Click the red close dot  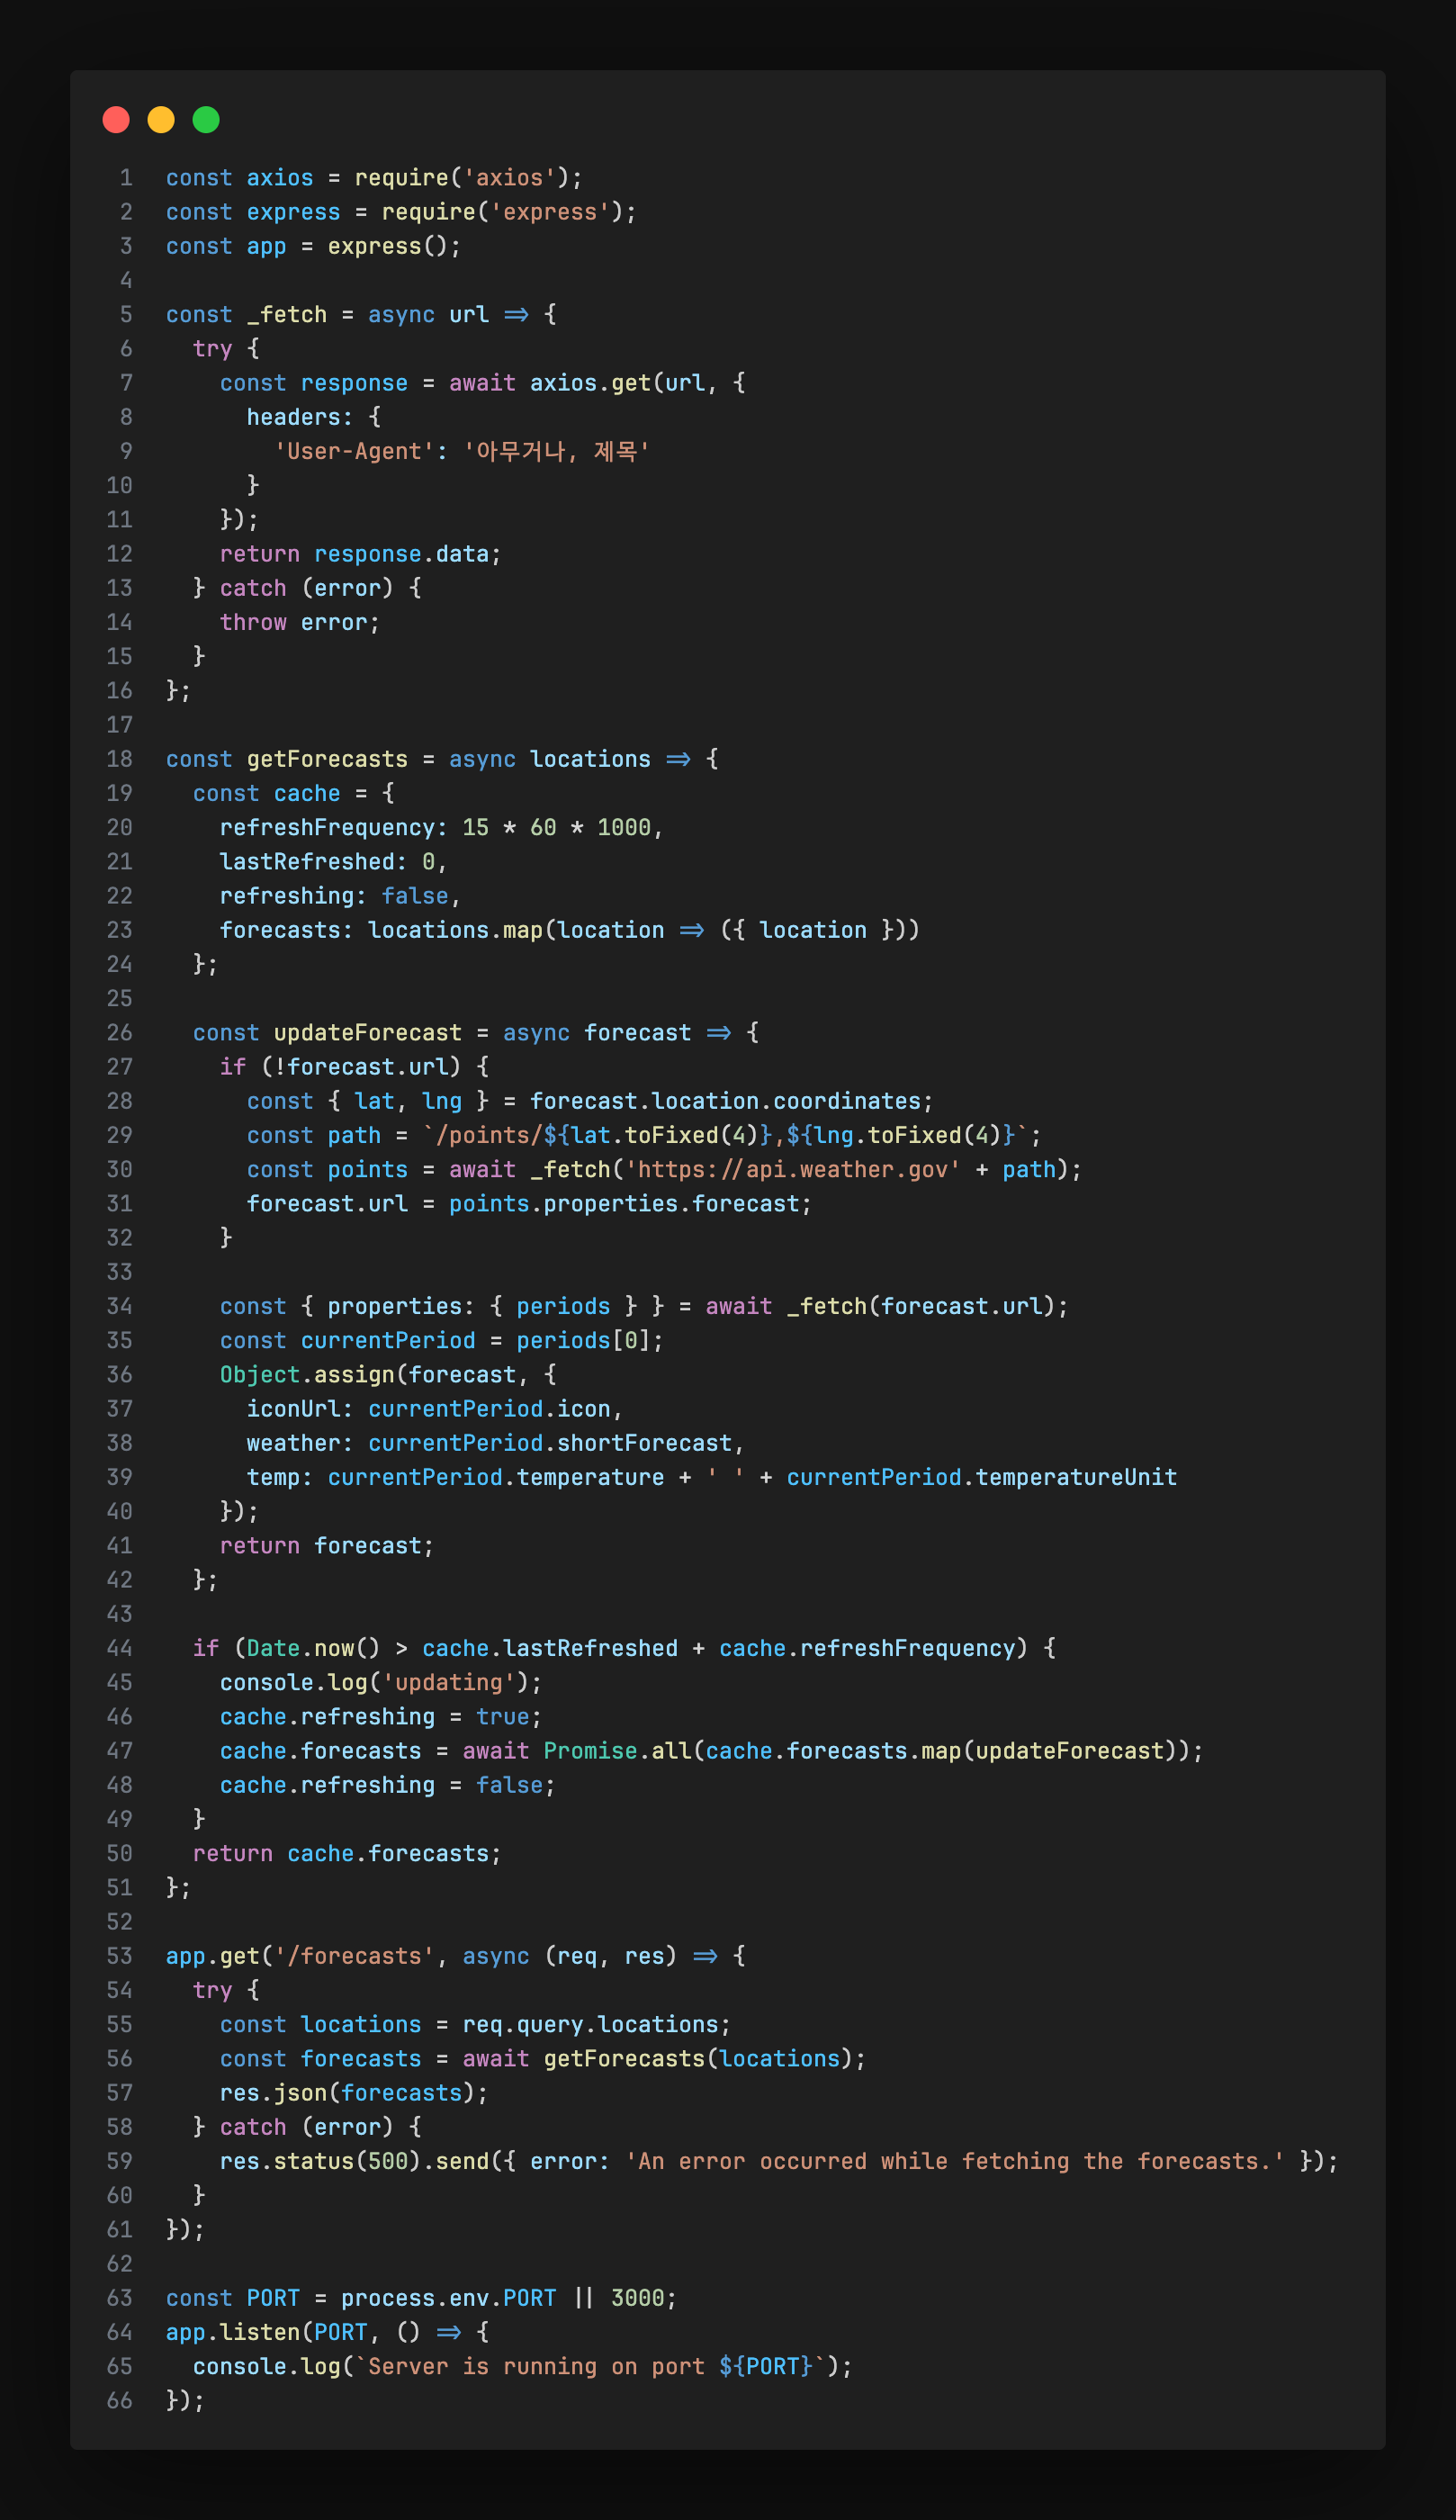[116, 120]
